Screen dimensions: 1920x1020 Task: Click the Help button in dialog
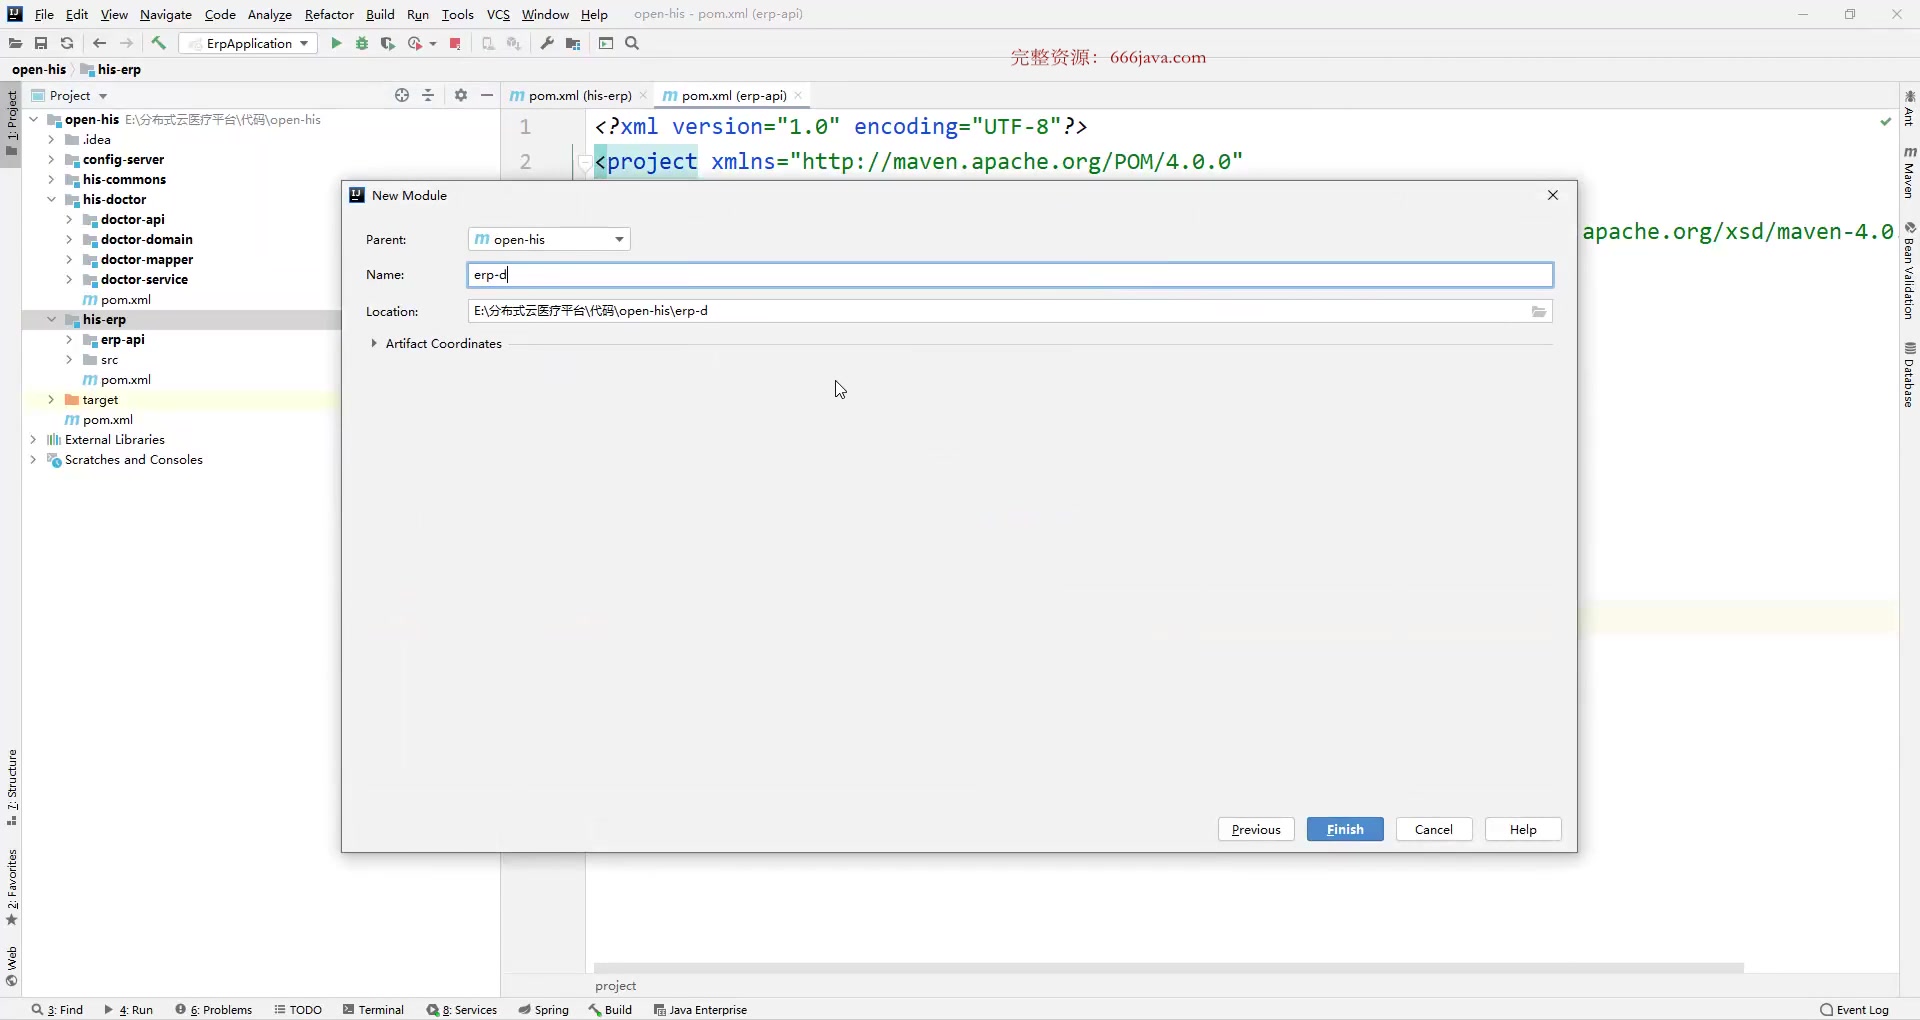pos(1523,829)
